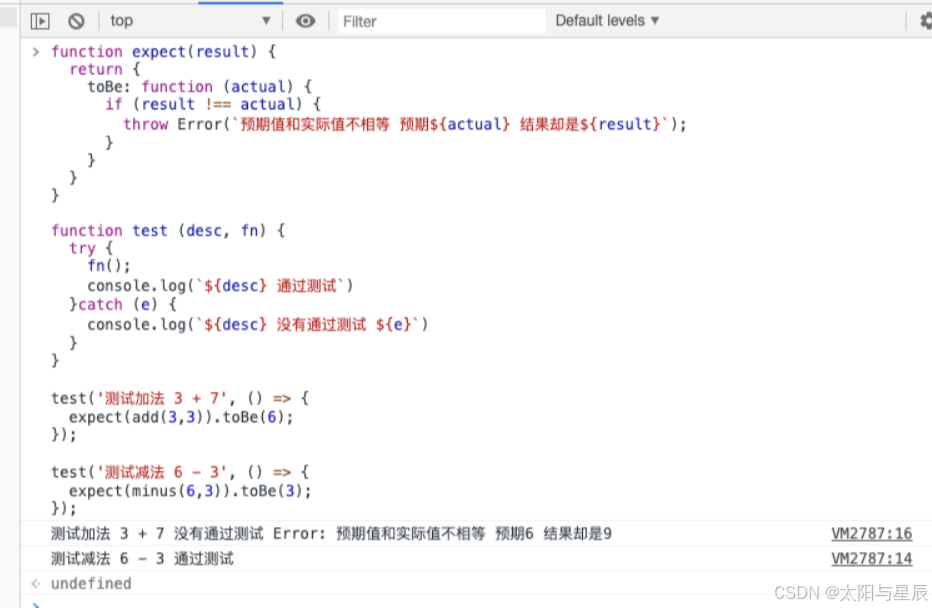Select the passed '测试减法 6 - 3' log message
The width and height of the screenshot is (932, 608).
pyautogui.click(x=142, y=559)
